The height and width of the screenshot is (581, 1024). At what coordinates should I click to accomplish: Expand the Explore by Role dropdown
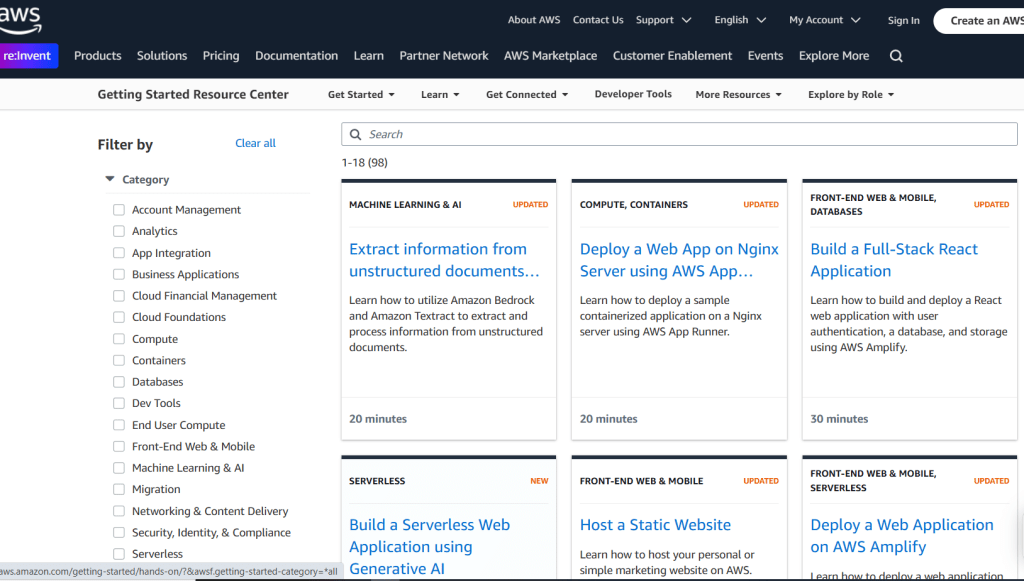pyautogui.click(x=850, y=95)
